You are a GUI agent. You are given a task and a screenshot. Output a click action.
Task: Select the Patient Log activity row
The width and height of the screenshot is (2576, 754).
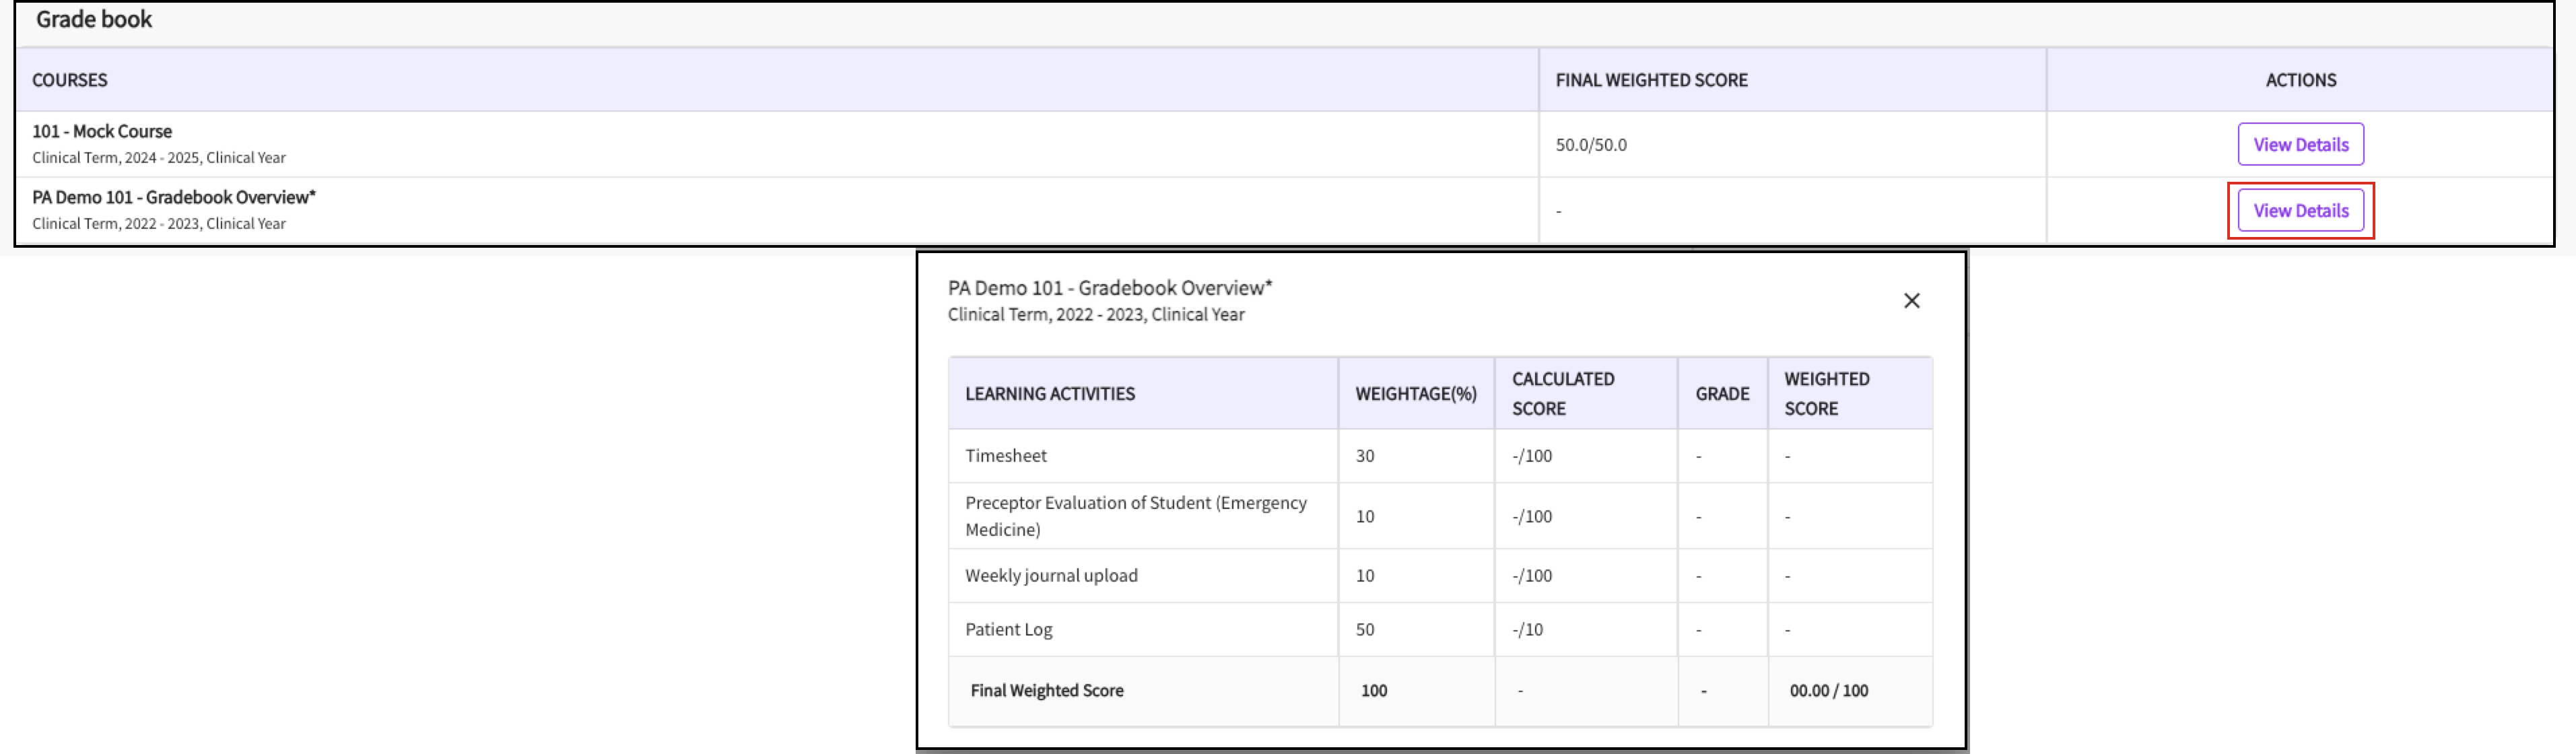(x=1008, y=630)
